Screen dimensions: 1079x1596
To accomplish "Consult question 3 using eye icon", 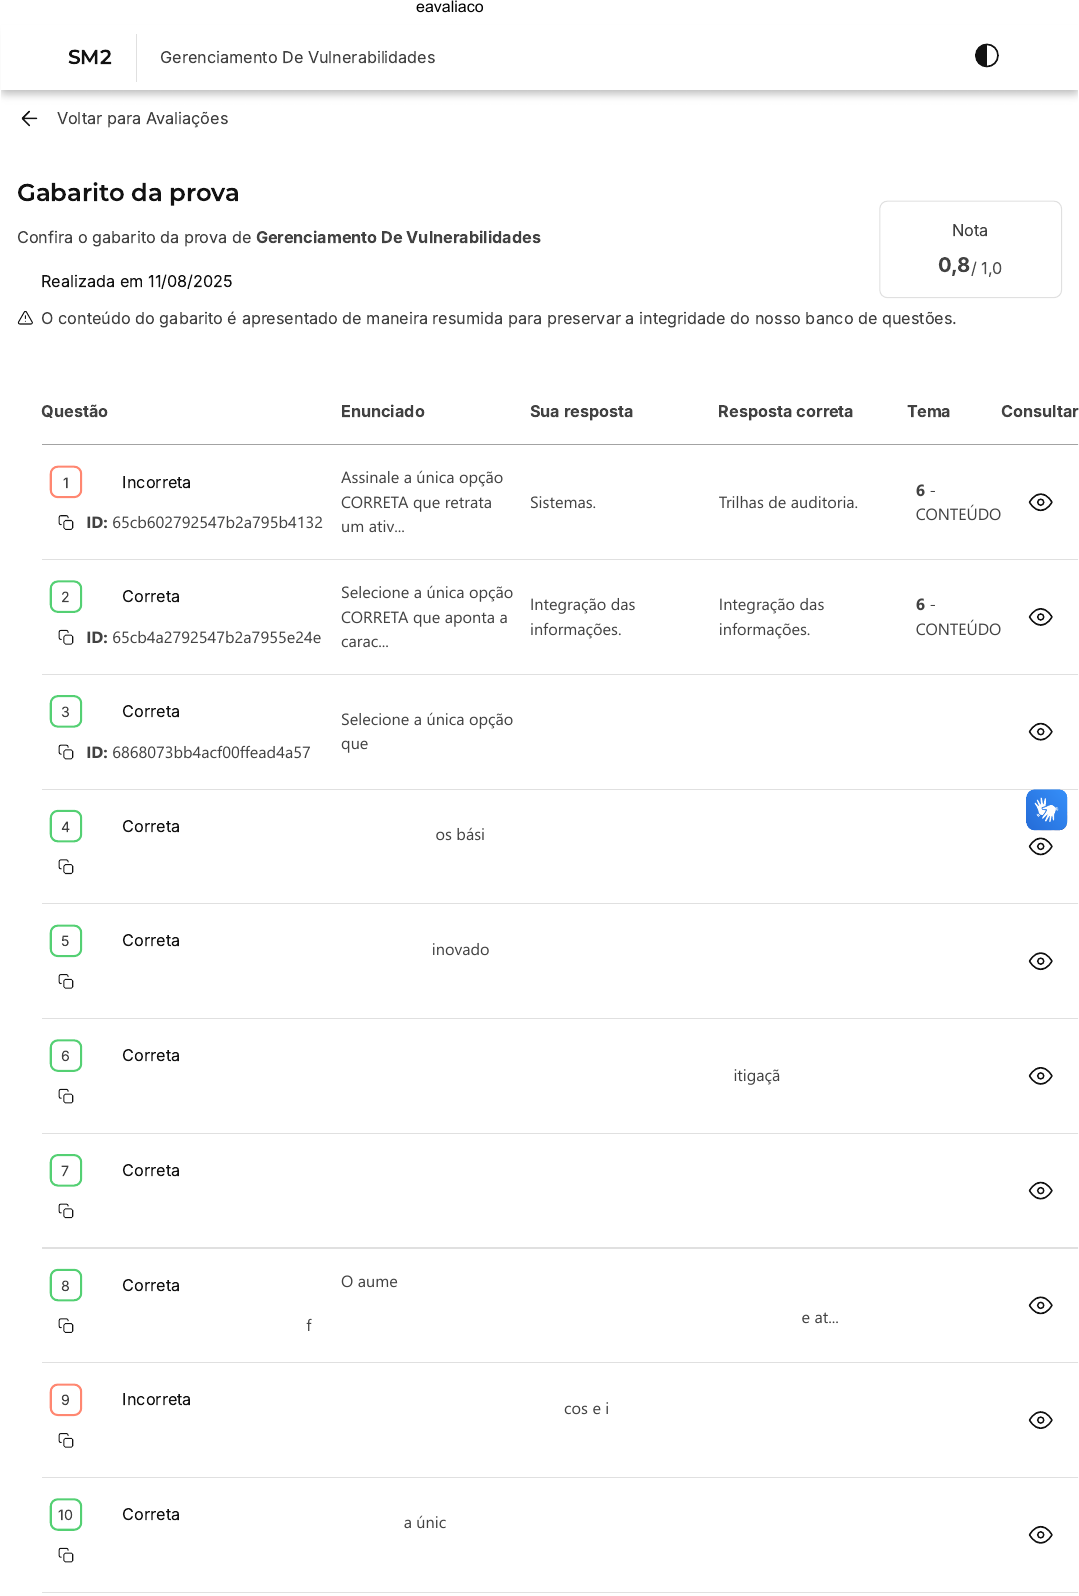I will [1040, 732].
